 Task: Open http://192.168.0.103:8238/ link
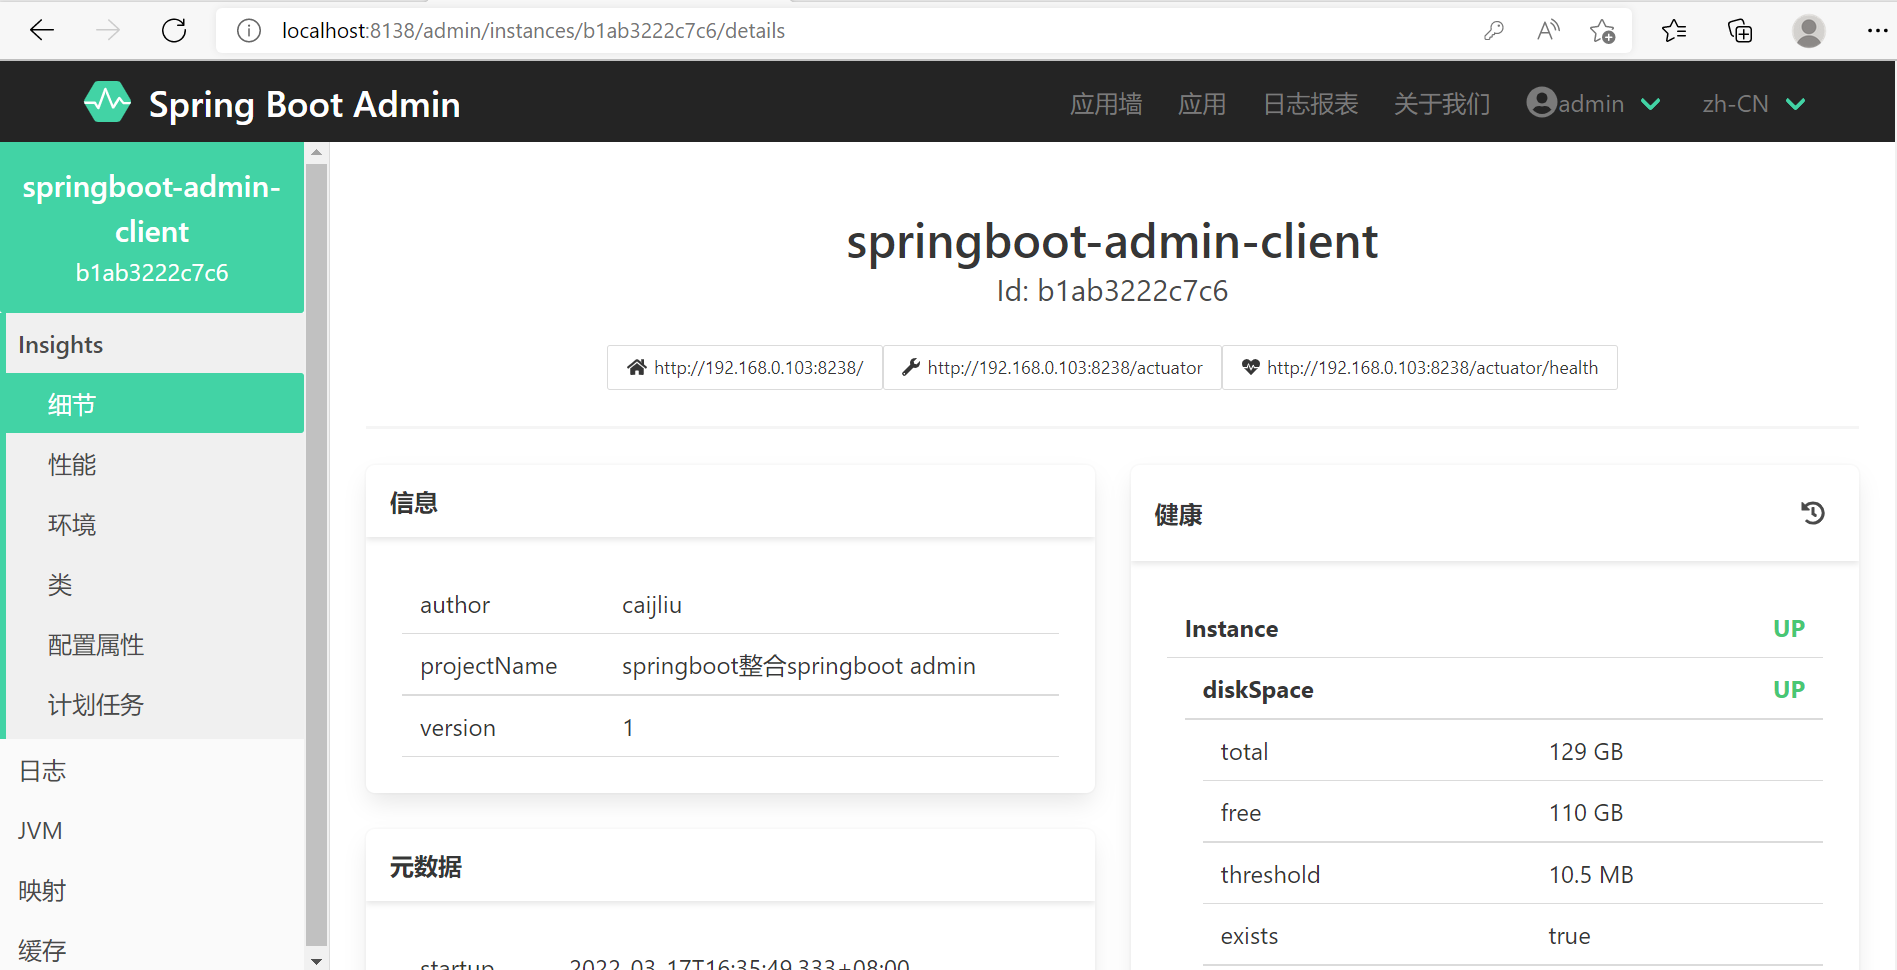(745, 367)
